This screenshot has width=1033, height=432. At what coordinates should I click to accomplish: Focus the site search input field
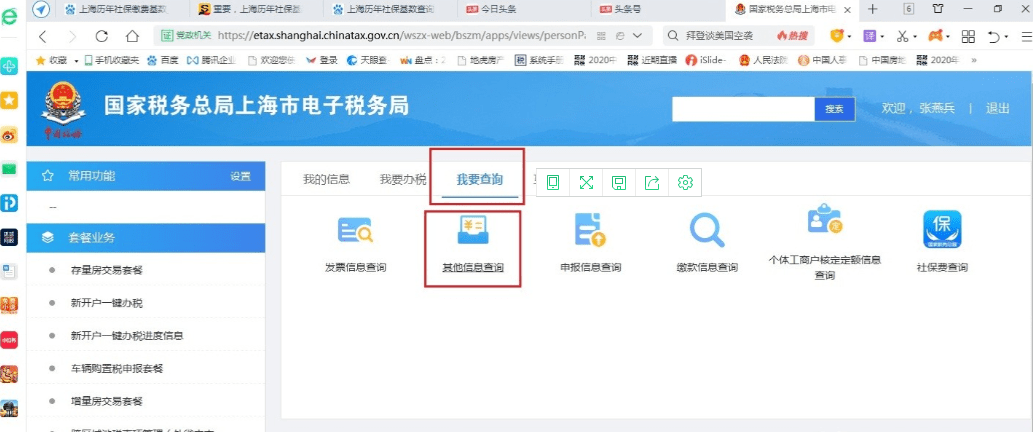[x=743, y=109]
